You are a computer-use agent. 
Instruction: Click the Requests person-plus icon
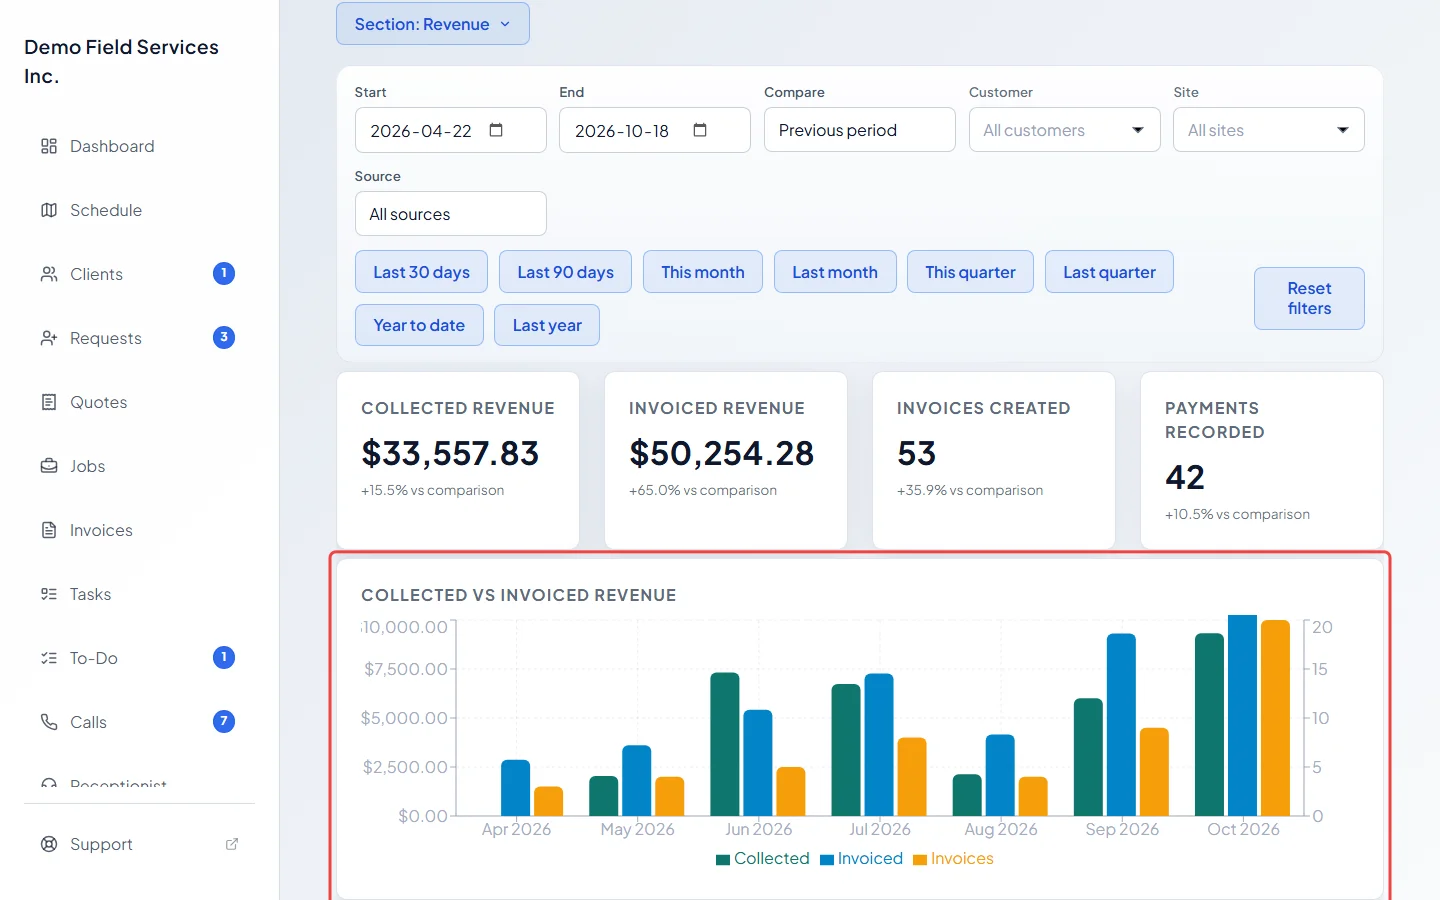pos(49,338)
